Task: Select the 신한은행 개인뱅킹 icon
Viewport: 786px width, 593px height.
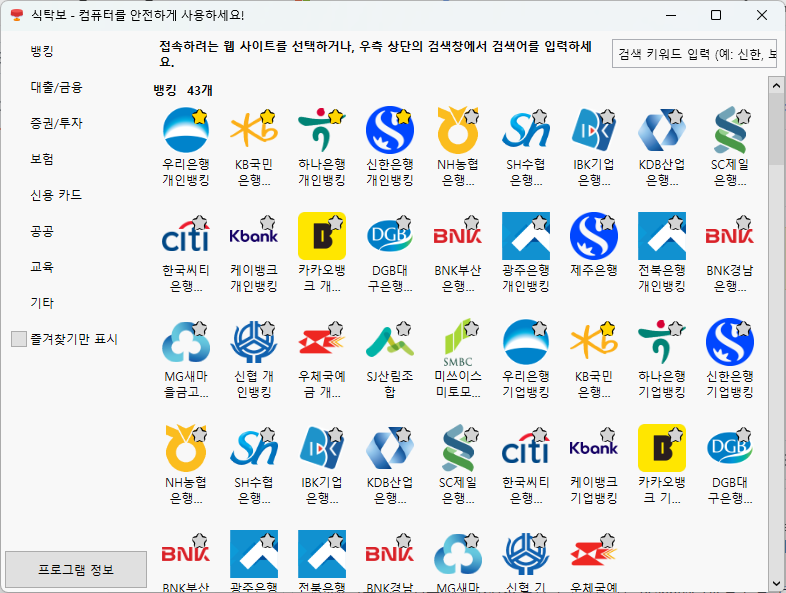Action: [x=389, y=130]
